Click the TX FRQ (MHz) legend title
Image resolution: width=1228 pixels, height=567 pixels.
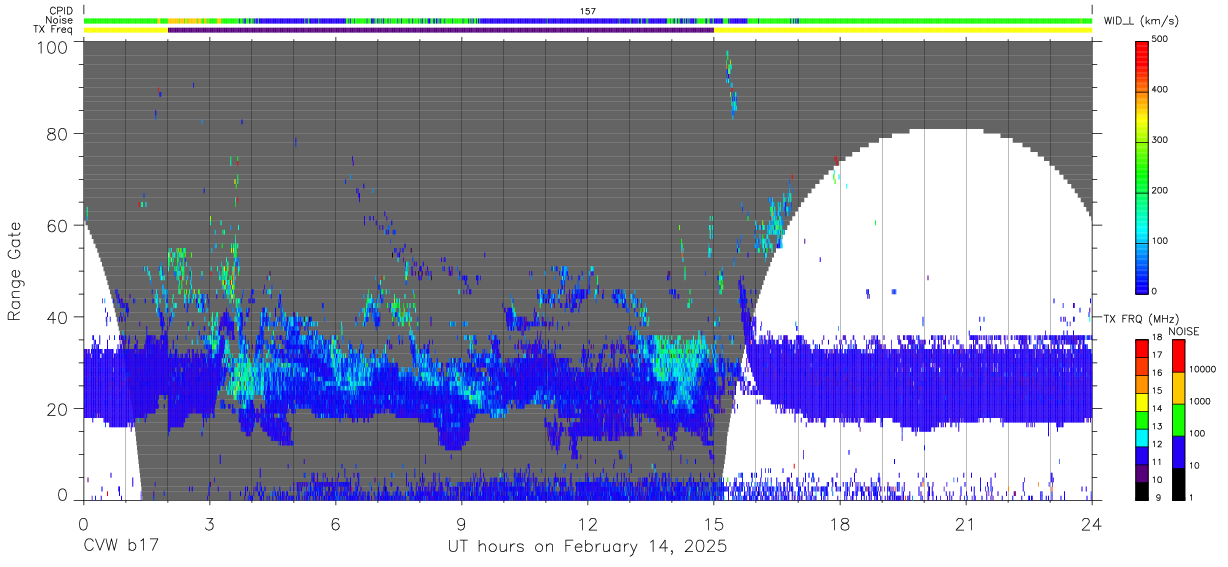click(1143, 318)
